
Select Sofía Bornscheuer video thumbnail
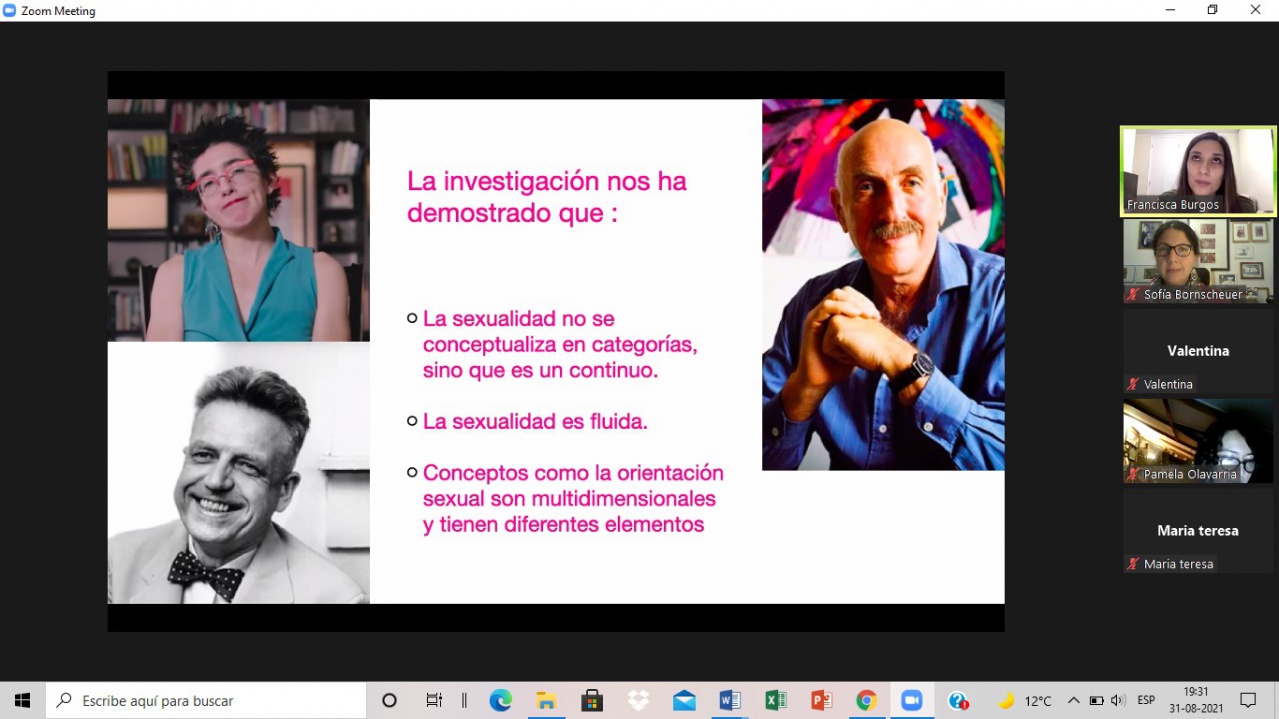[1198, 260]
